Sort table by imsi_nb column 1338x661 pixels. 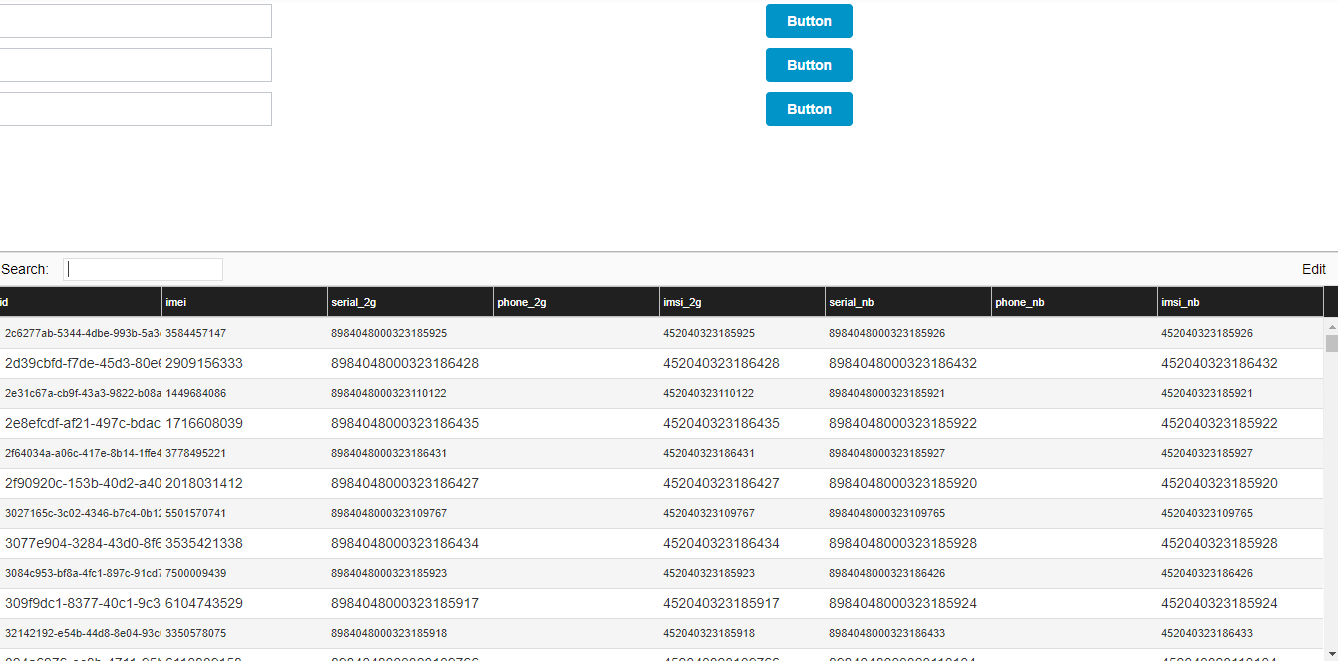point(1240,301)
